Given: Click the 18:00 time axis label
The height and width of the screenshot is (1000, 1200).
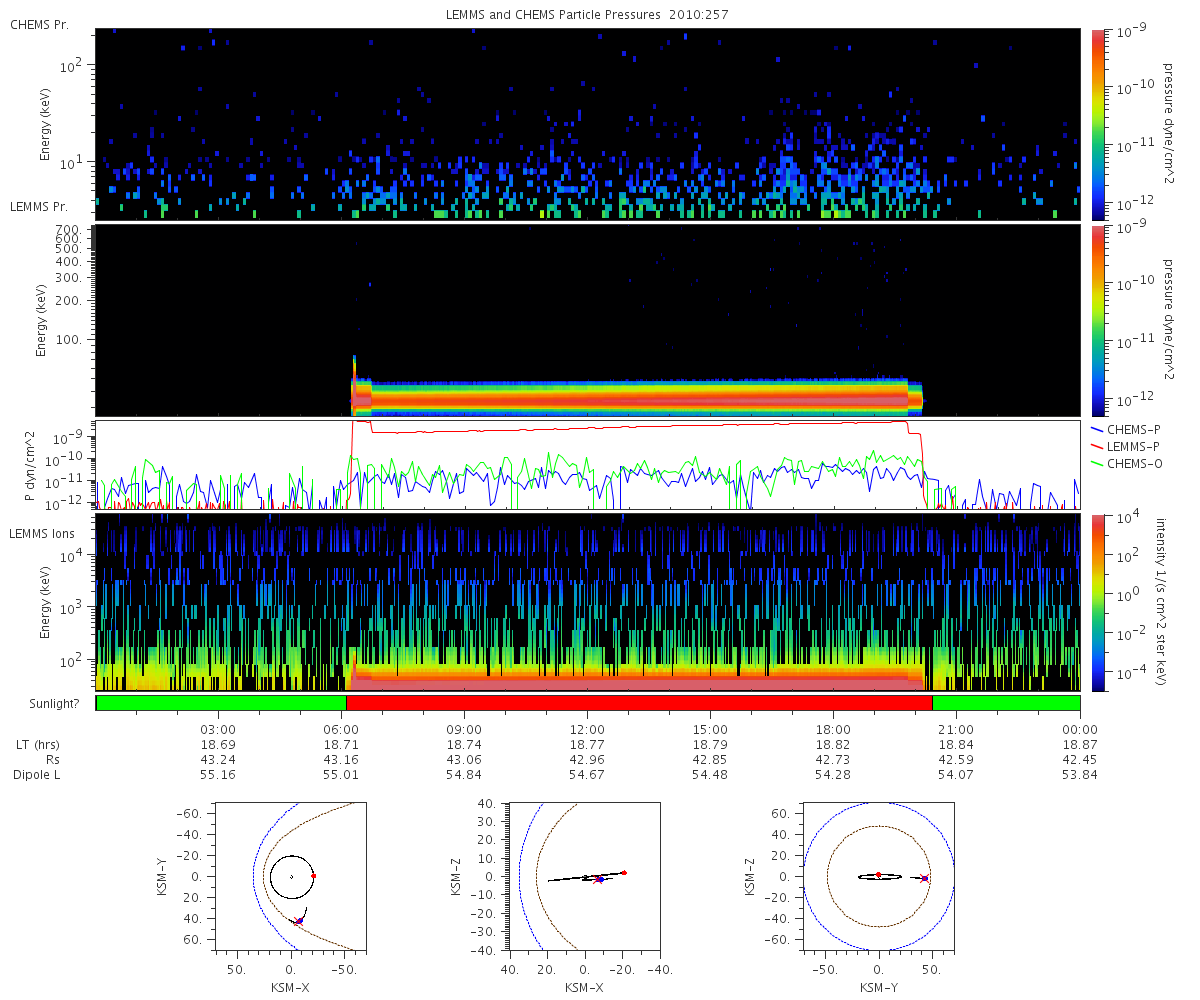Looking at the screenshot, I should (x=833, y=729).
